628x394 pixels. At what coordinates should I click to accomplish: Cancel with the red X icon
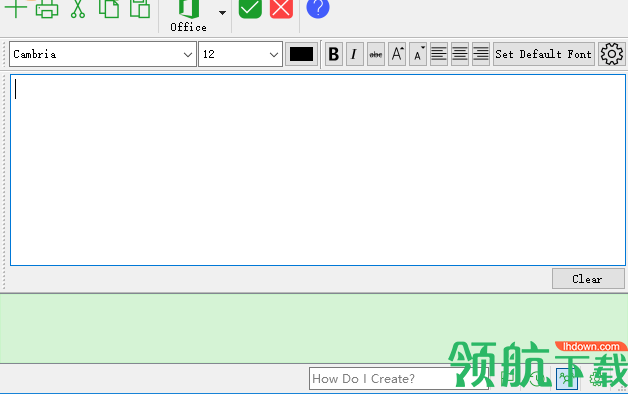click(281, 9)
